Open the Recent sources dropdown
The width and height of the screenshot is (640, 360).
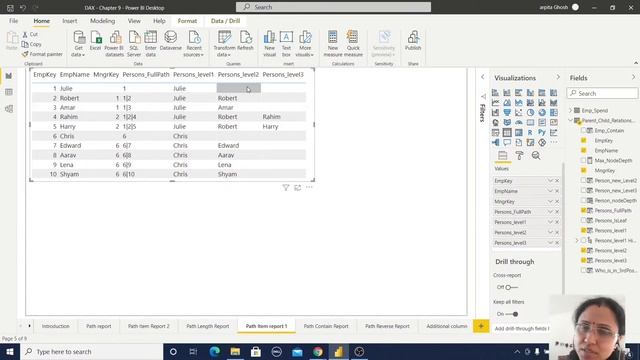(x=193, y=44)
